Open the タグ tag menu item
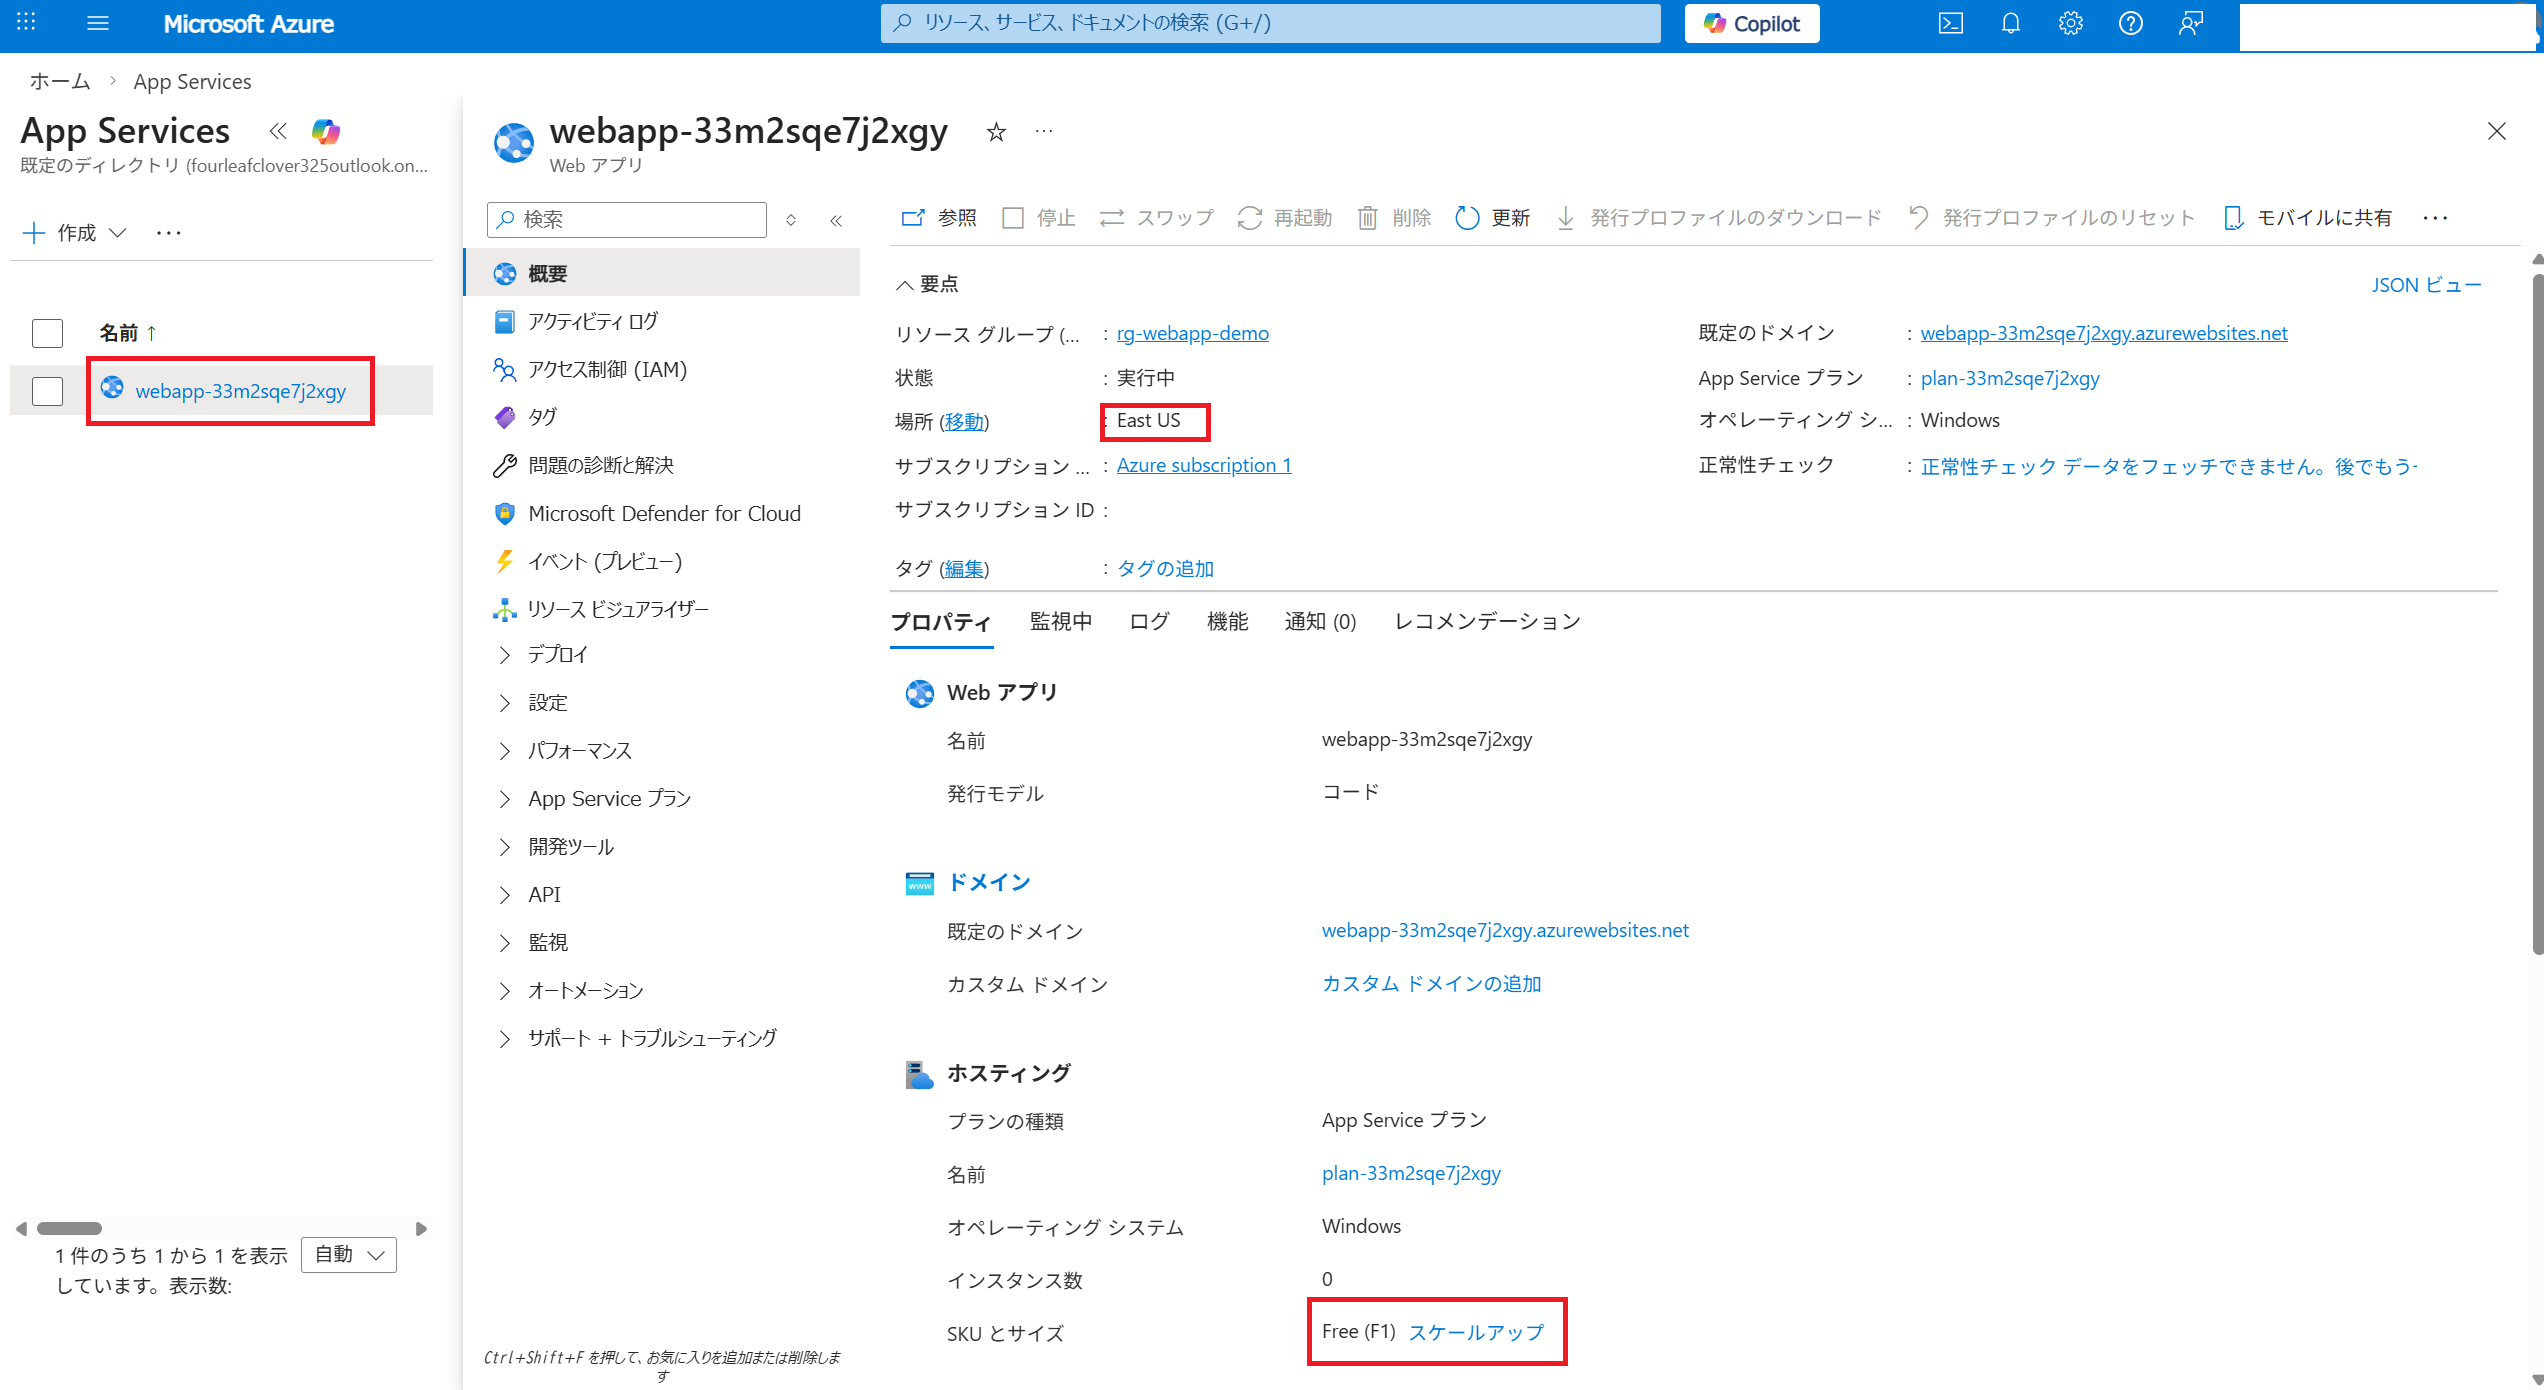The height and width of the screenshot is (1390, 2544). coord(542,417)
